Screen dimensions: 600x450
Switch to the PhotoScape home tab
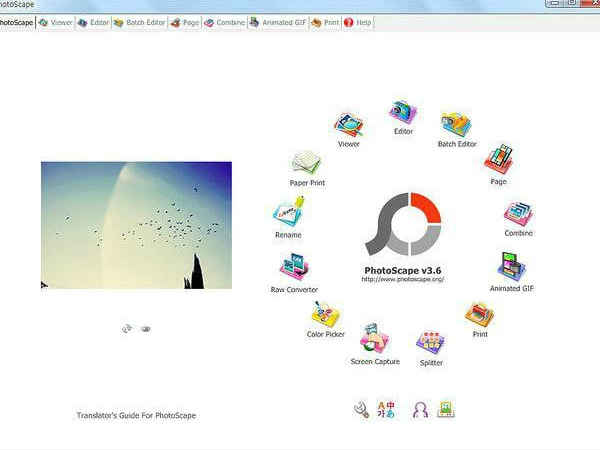16,23
